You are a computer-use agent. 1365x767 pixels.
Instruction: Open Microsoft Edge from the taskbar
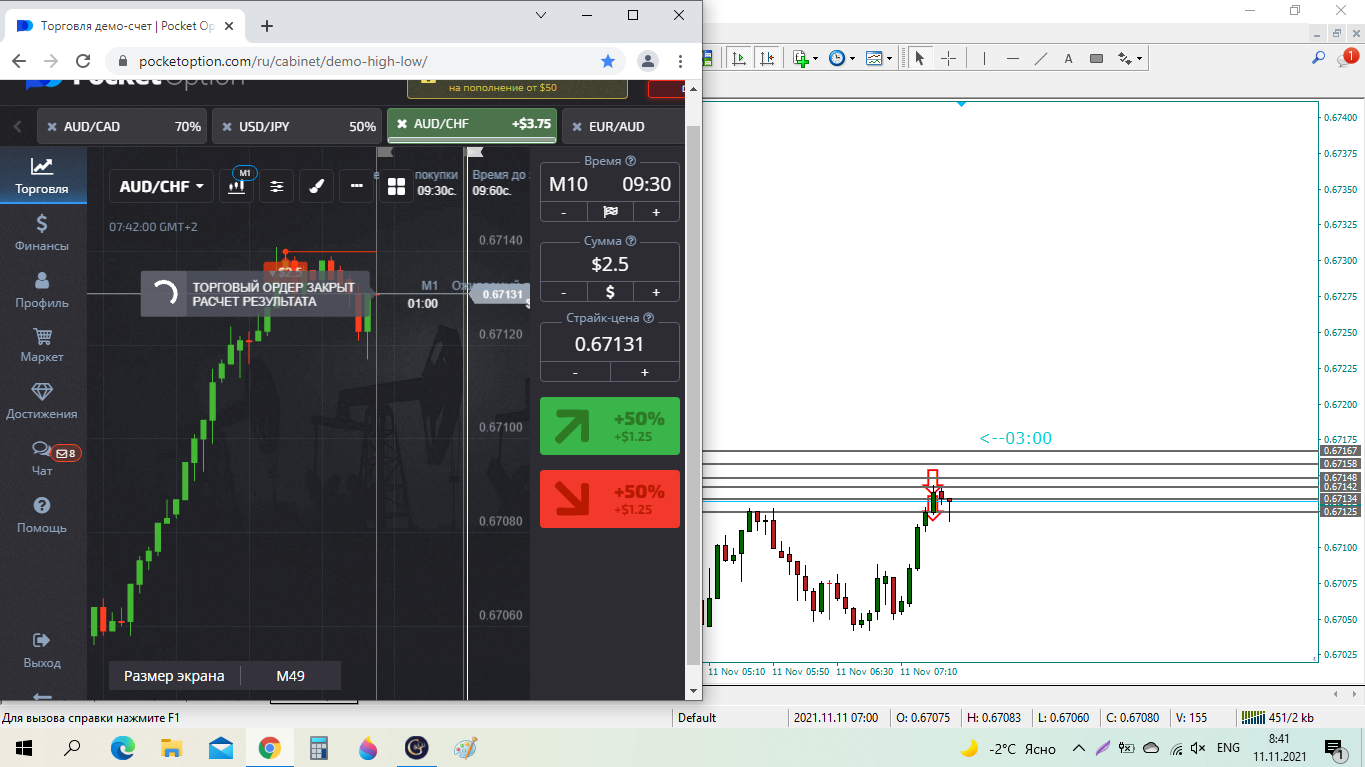click(122, 748)
